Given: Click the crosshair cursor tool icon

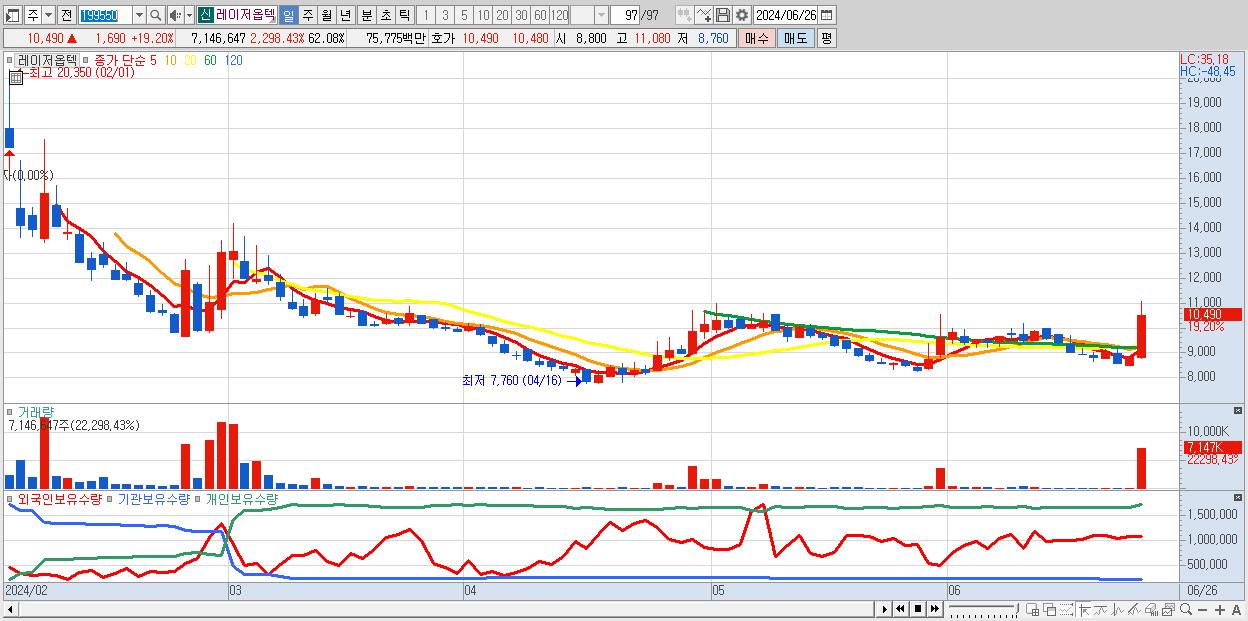Looking at the screenshot, I should [1084, 609].
